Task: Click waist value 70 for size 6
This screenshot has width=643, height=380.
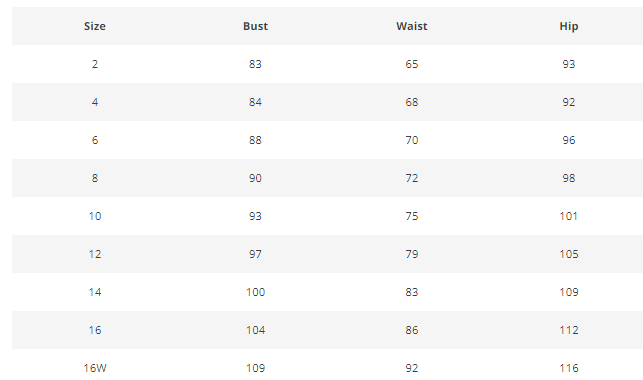Action: 412,140
